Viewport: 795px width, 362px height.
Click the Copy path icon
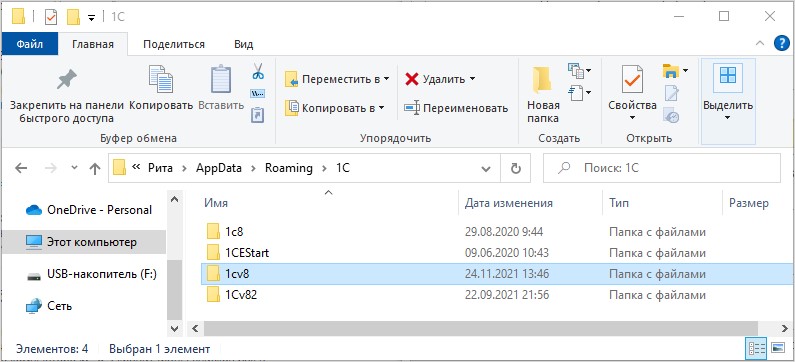[258, 94]
